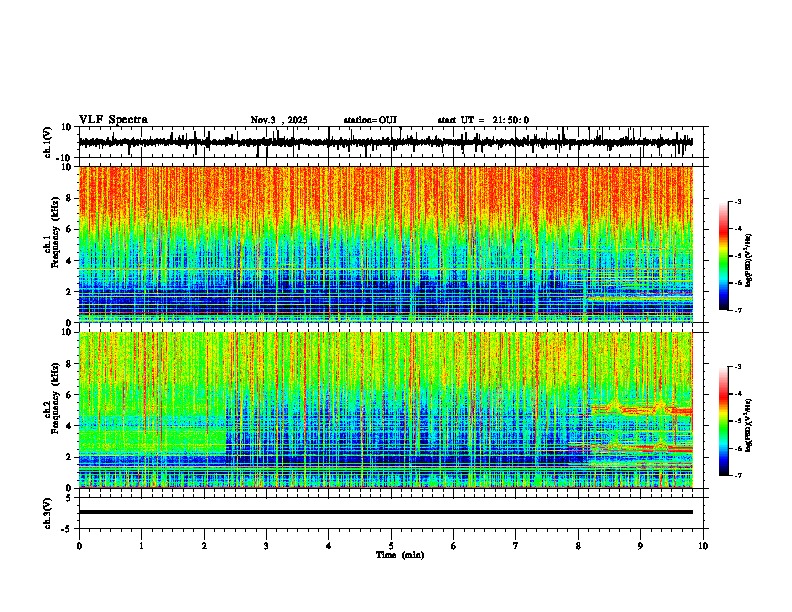Click time axis tick label "9"
This screenshot has width=792, height=612.
point(640,546)
